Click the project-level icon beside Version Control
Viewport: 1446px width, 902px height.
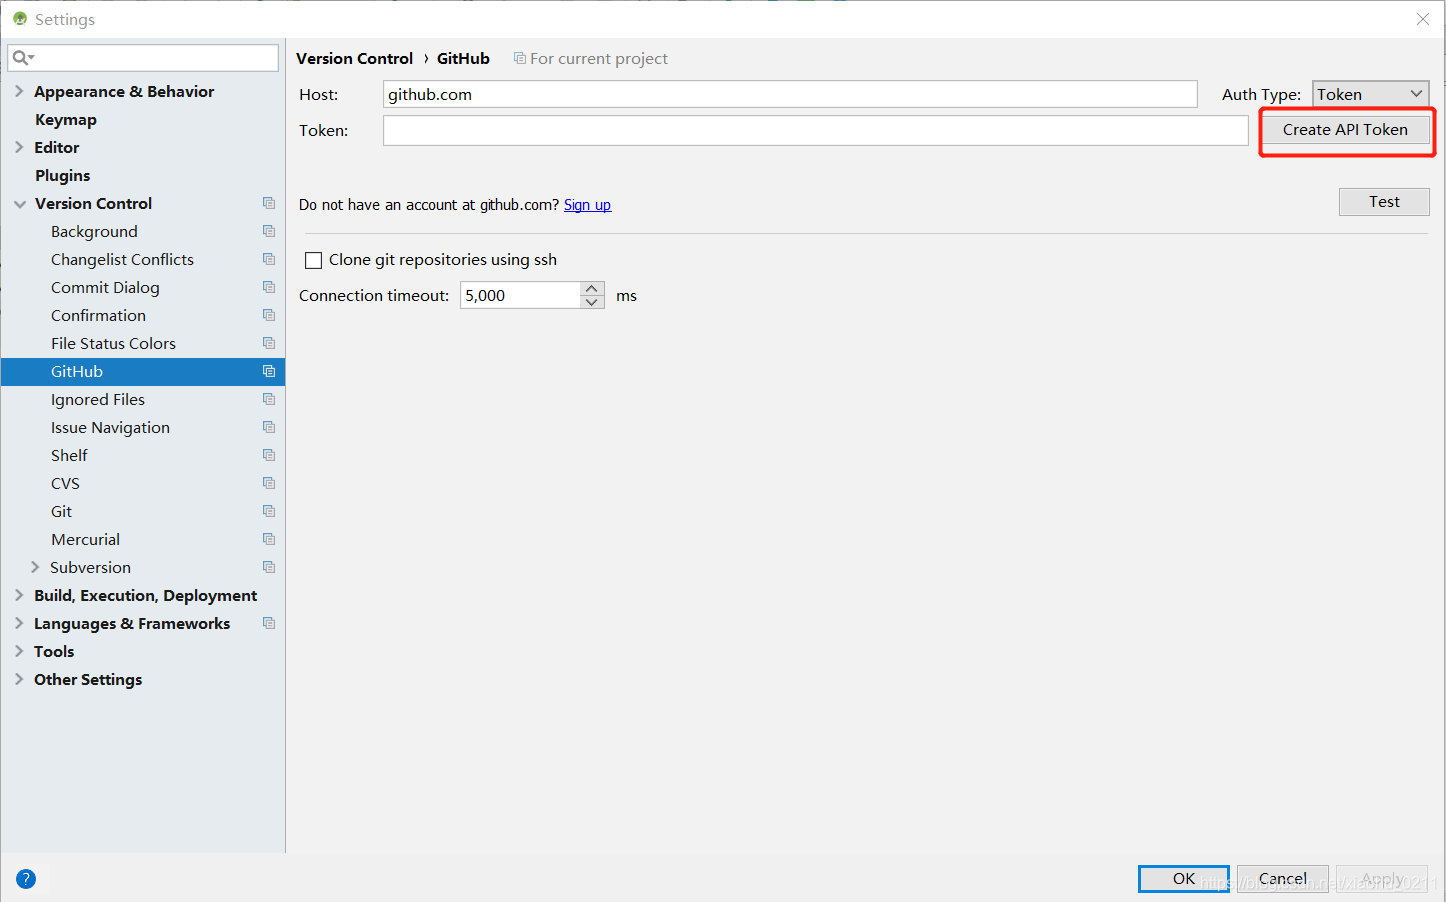pyautogui.click(x=269, y=203)
